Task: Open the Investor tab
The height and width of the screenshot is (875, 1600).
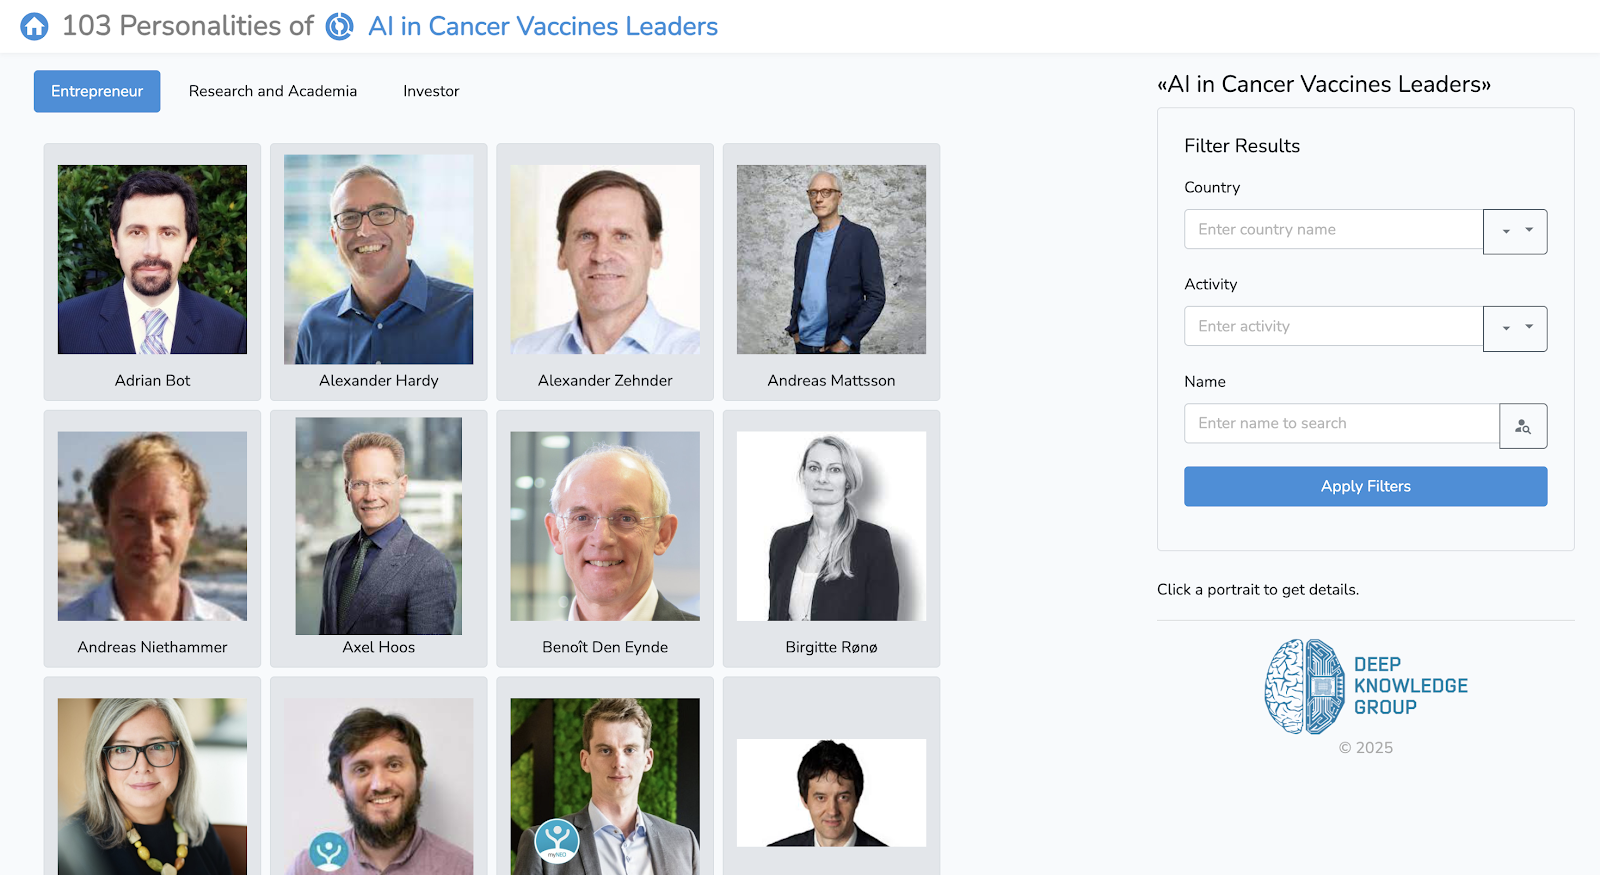Action: coord(431,91)
